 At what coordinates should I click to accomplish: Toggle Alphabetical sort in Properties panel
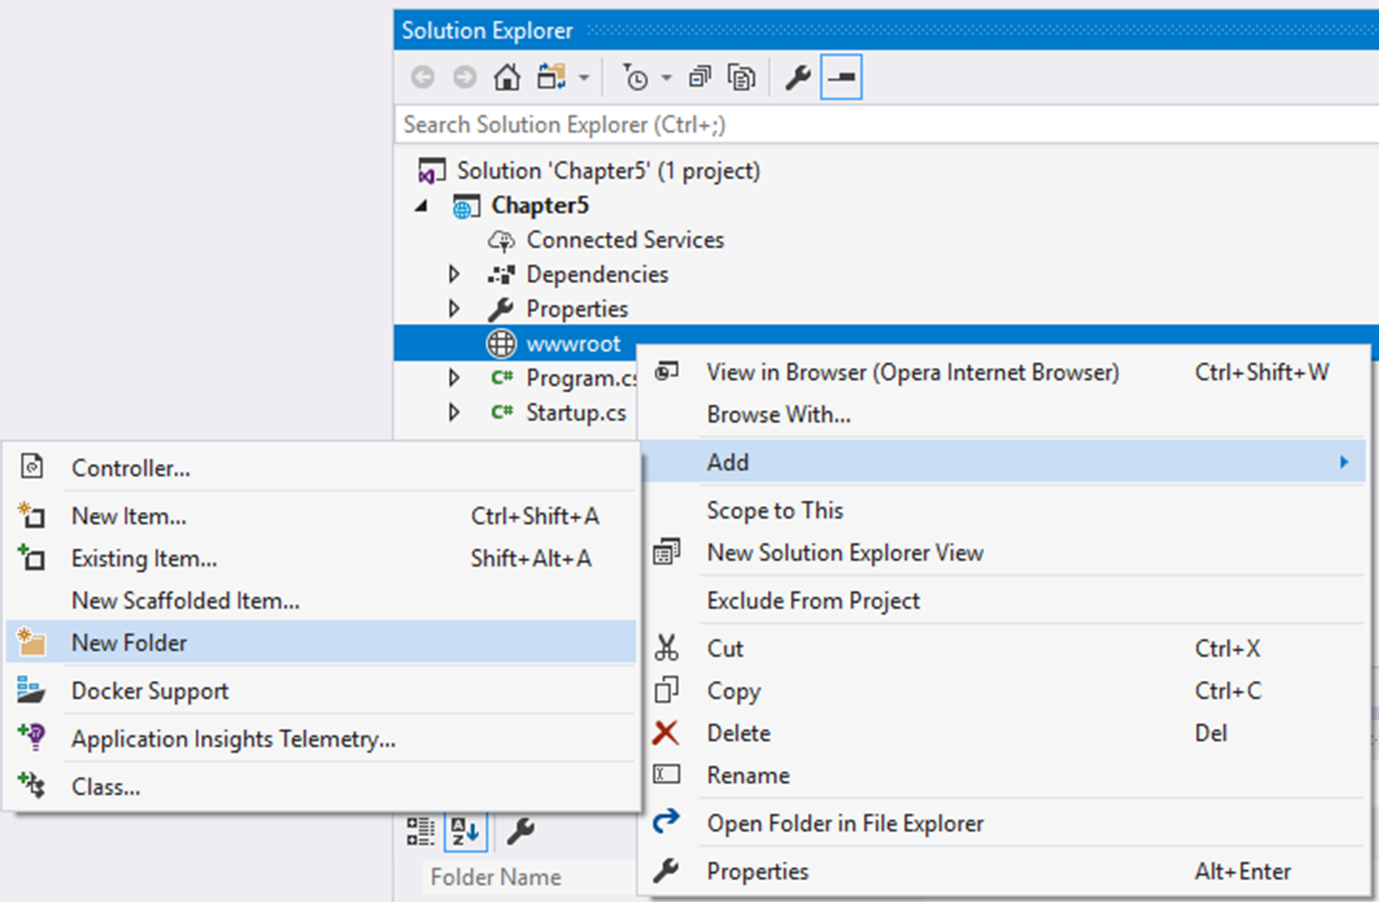coord(465,830)
